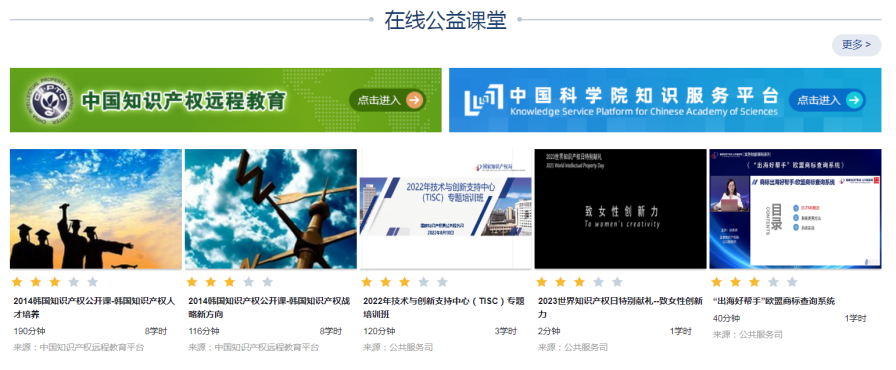
Task: Click the 2分钟 duration text
Action: point(549,331)
